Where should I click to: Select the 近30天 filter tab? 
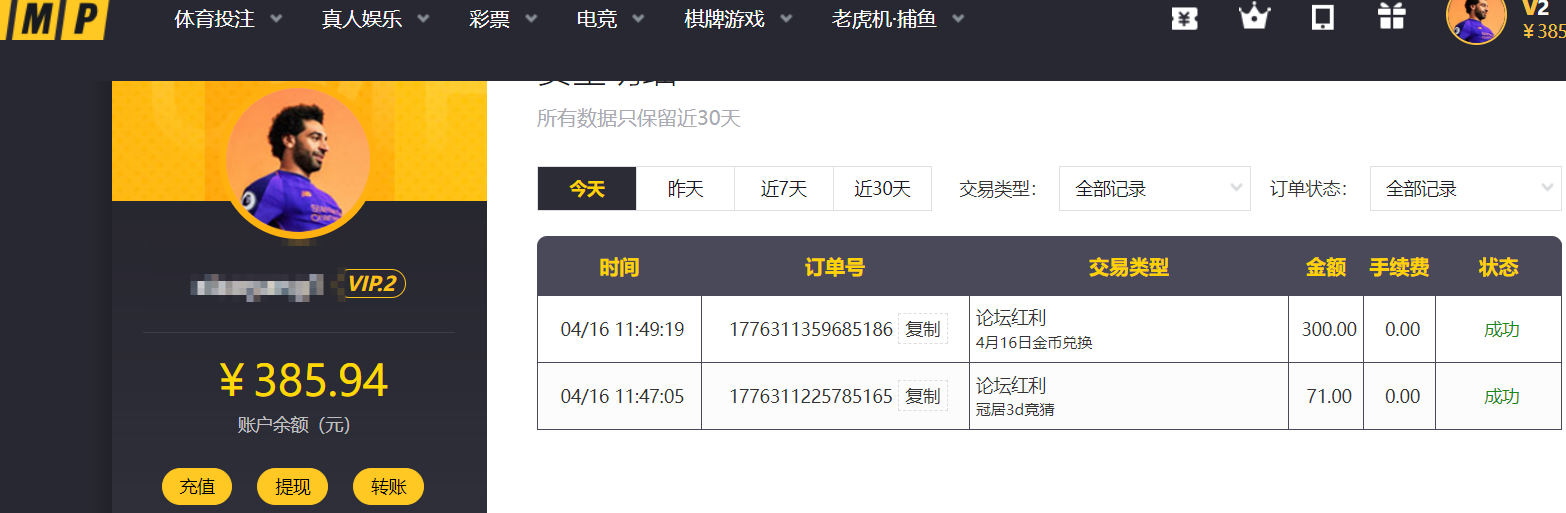point(883,189)
